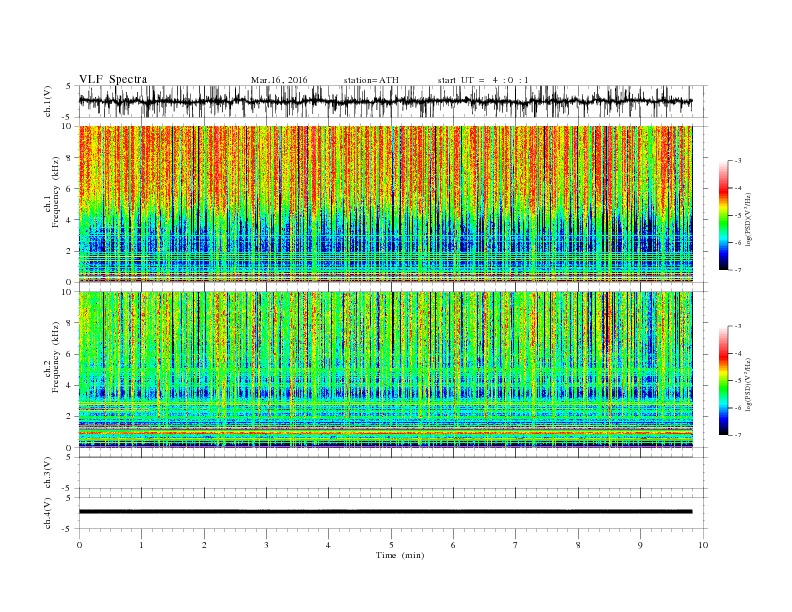Click the ch.1 colorbar "log(PSD)(V²/Hz)" label

coord(748,220)
